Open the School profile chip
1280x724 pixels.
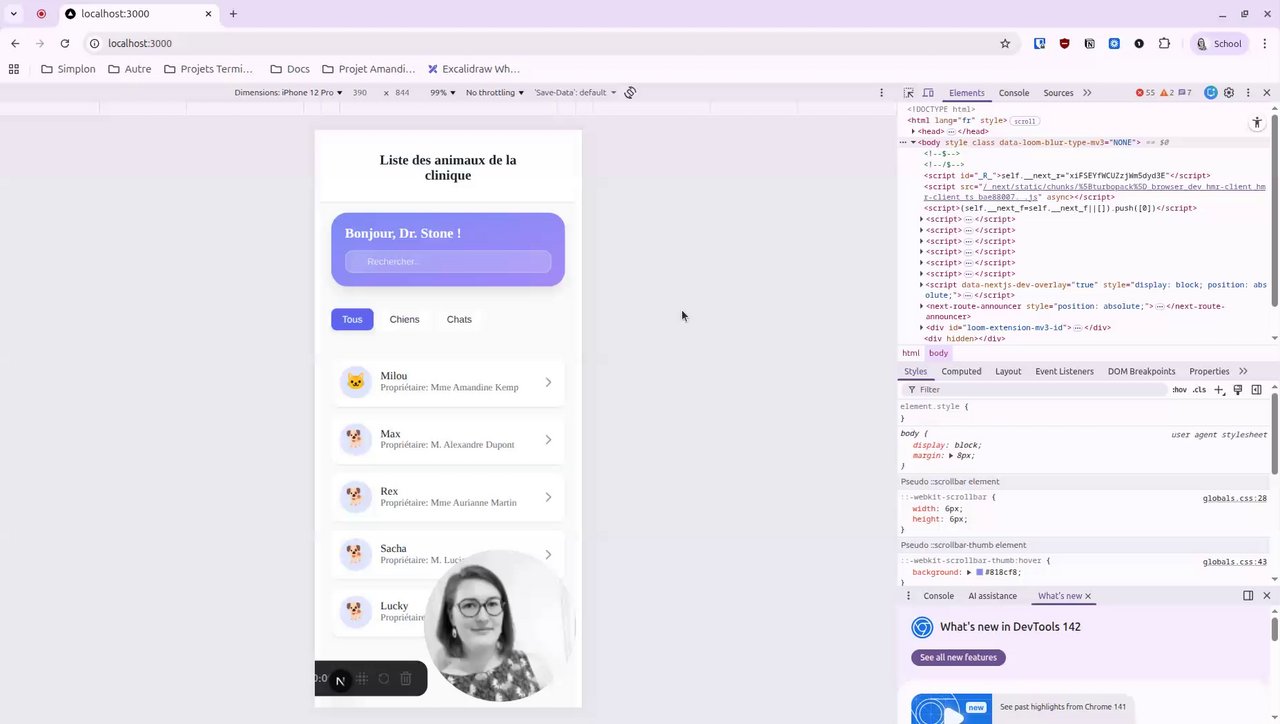1219,43
